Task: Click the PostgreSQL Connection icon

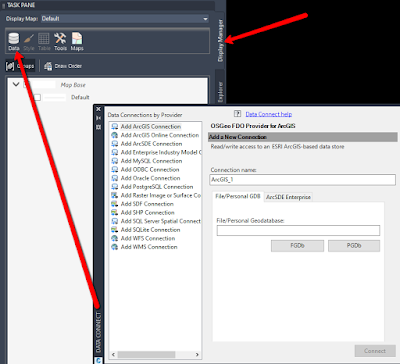Action: (115, 187)
